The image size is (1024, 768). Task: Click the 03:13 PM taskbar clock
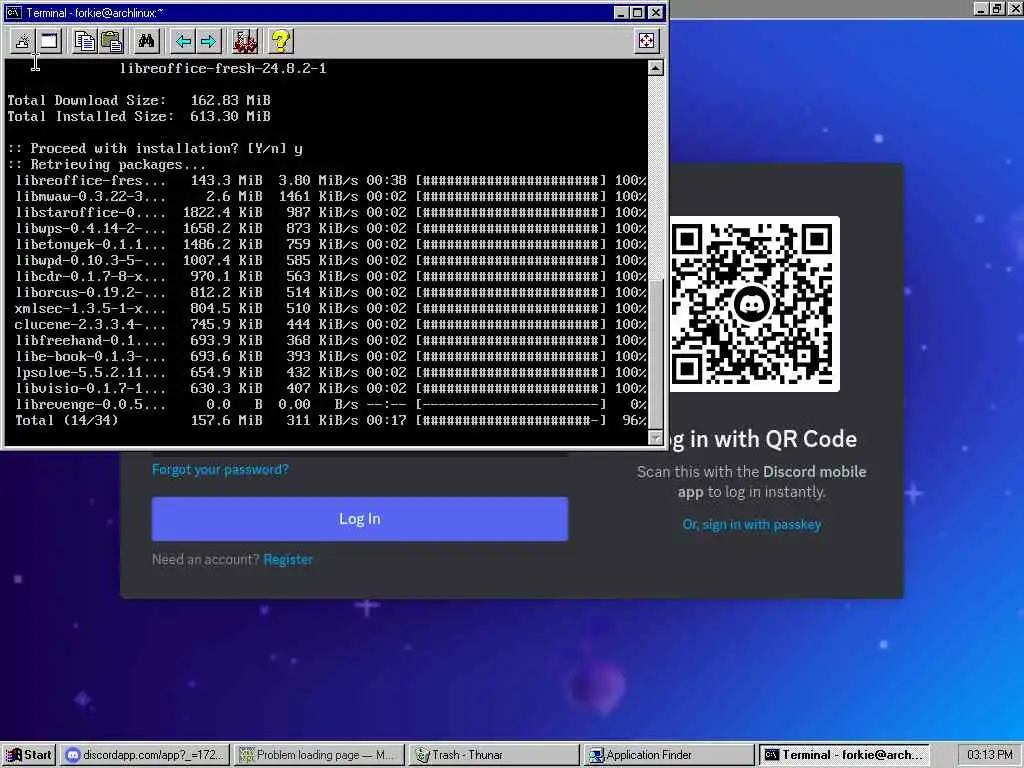pos(989,755)
